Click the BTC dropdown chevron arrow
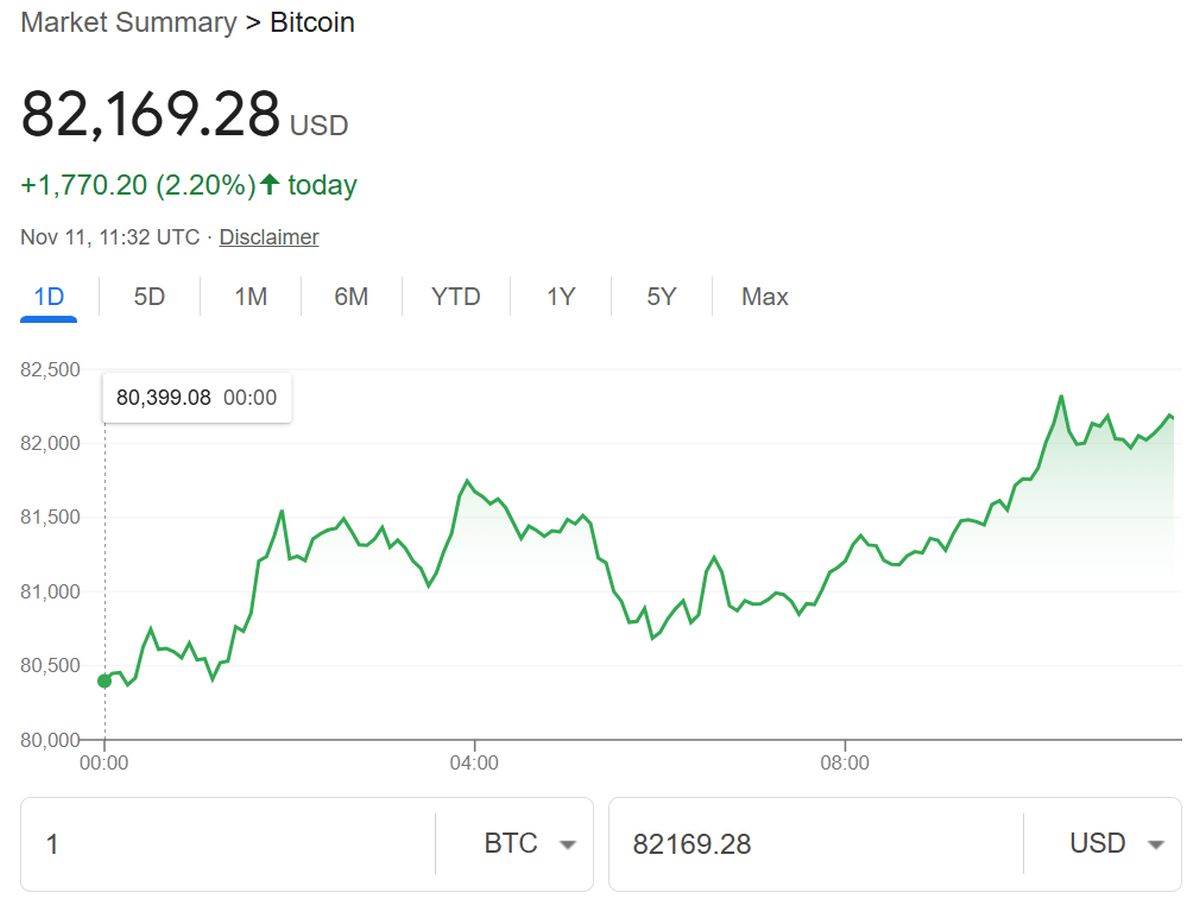This screenshot has width=1200, height=900. point(567,845)
